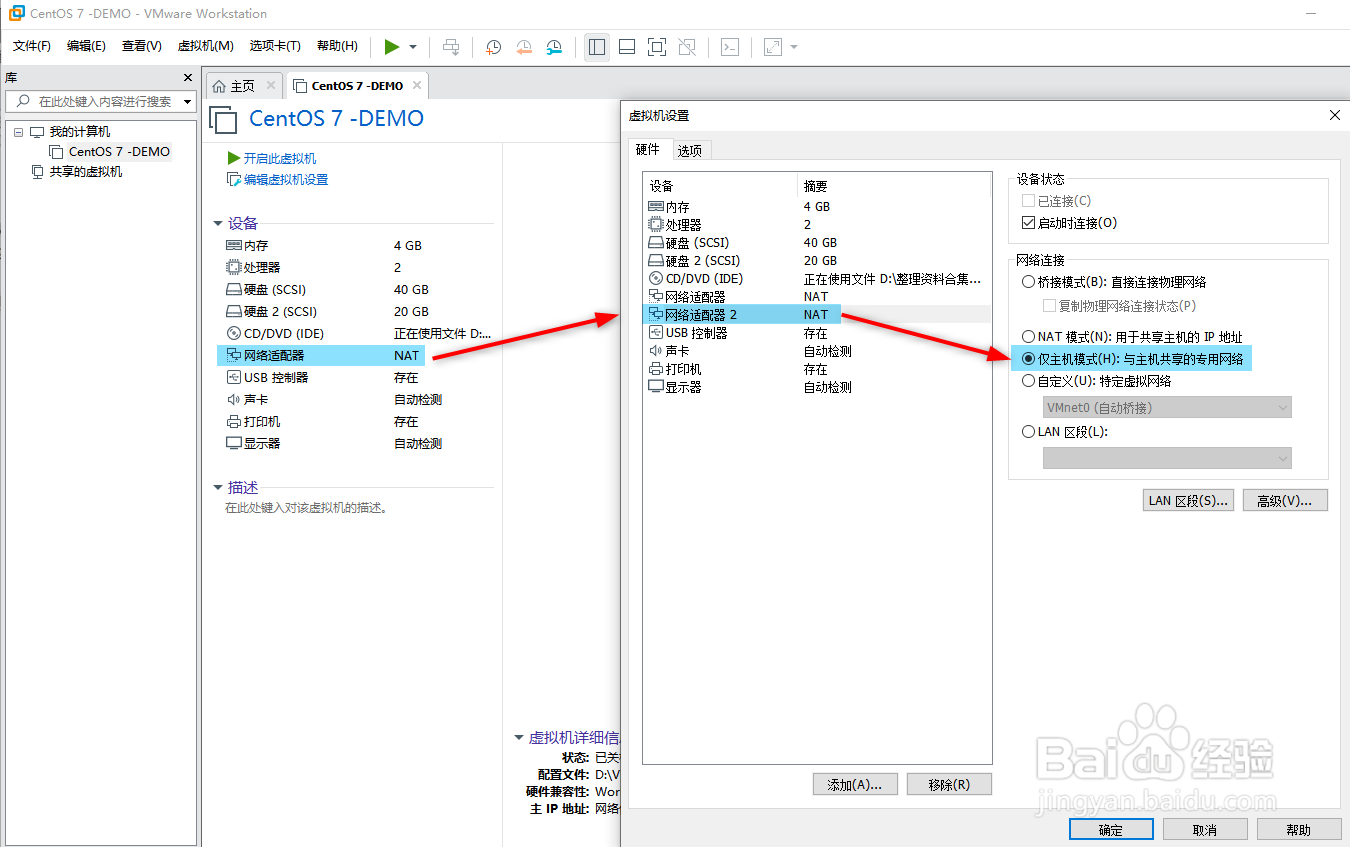Open the power options dropdown arrow
This screenshot has height=847, width=1350.
412,47
